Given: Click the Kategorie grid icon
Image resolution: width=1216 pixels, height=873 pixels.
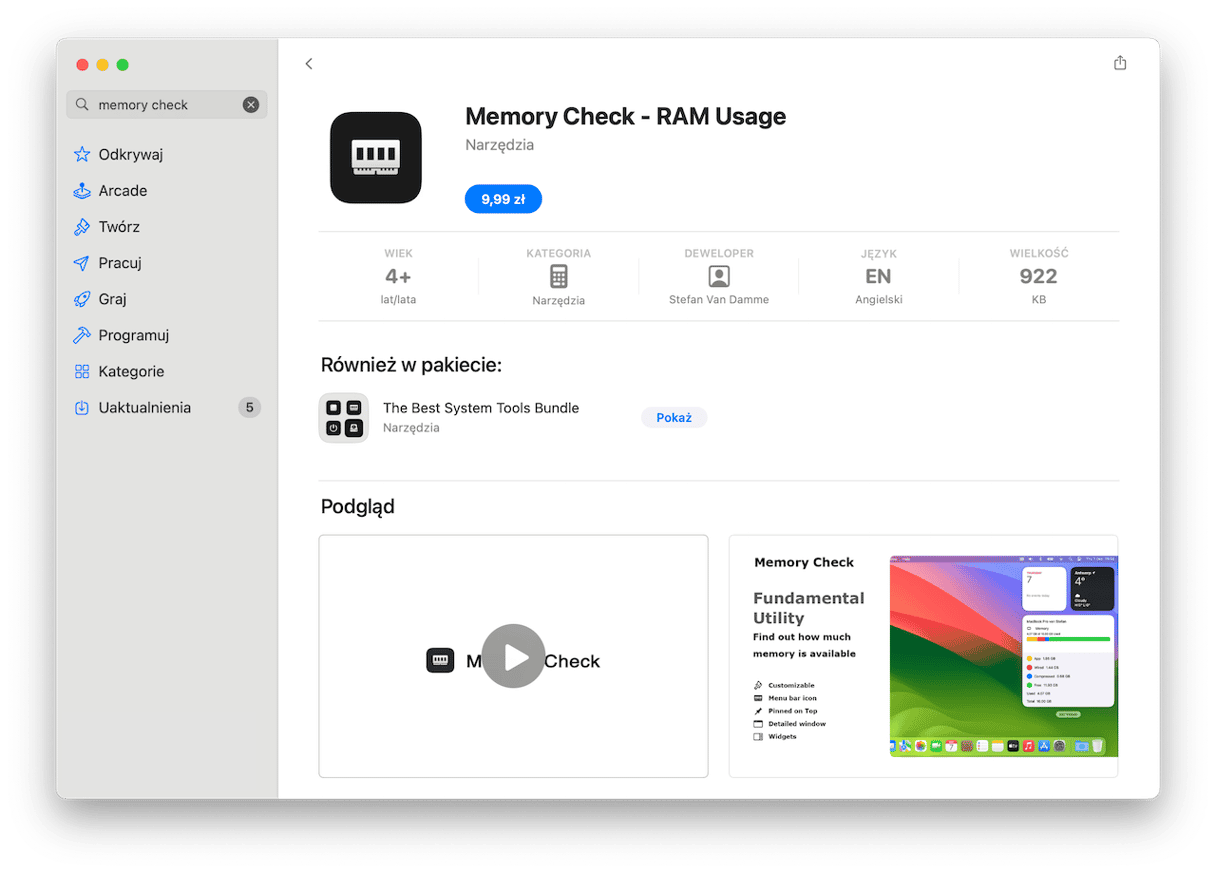Looking at the screenshot, I should pyautogui.click(x=82, y=371).
